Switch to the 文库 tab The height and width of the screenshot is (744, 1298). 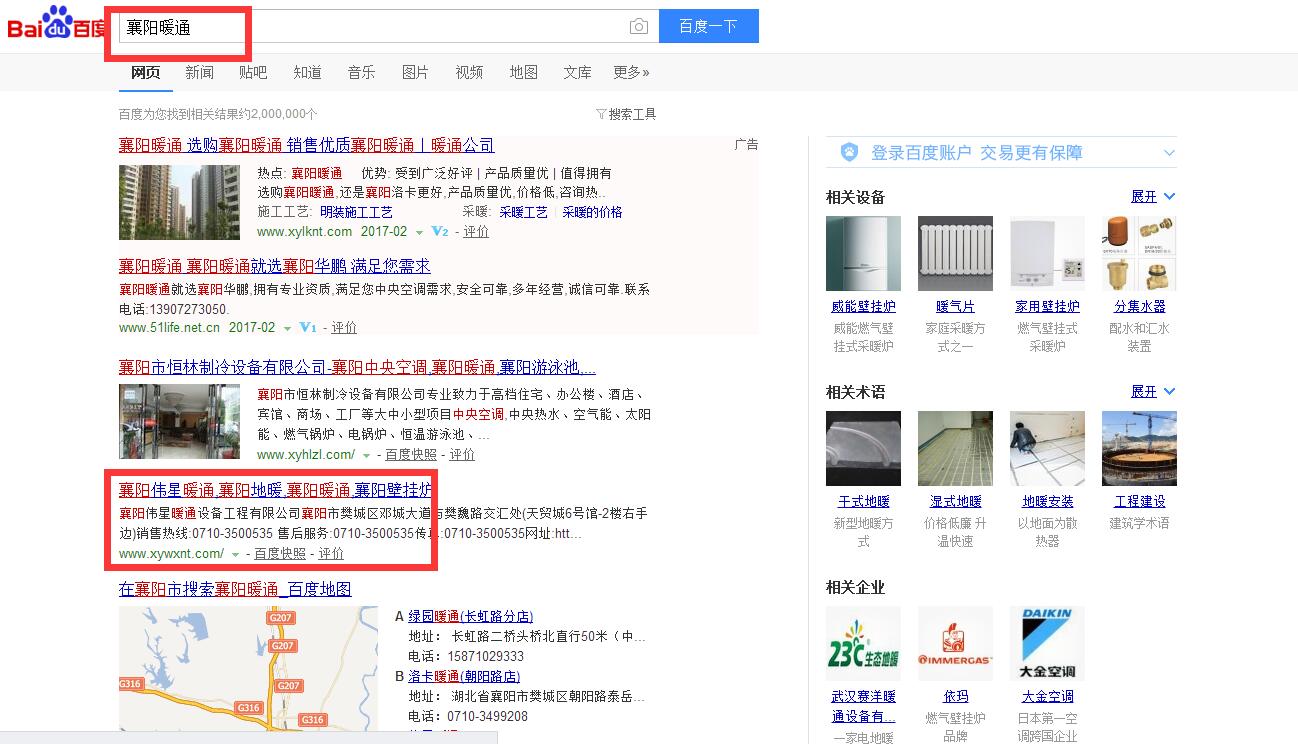pos(577,72)
